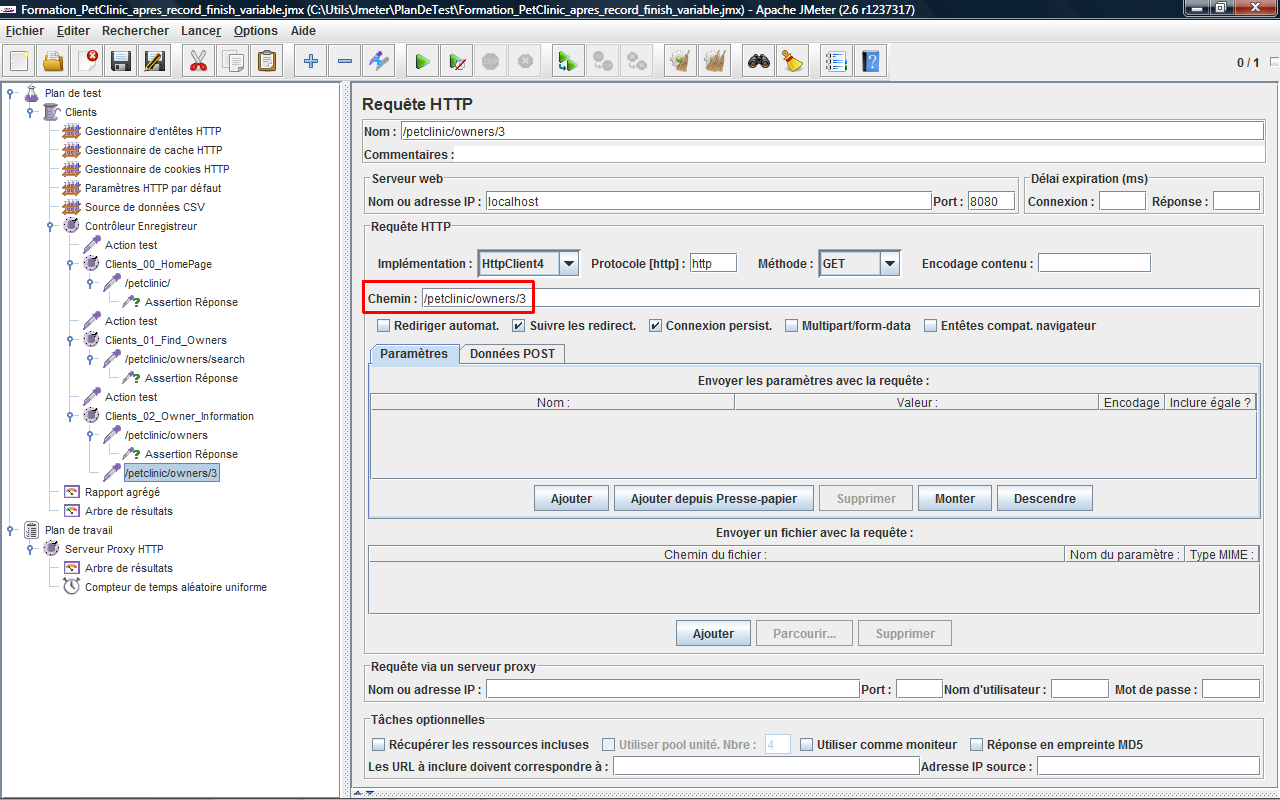Click the Open folder toolbar icon
Screen dimensions: 1280x800
53,61
